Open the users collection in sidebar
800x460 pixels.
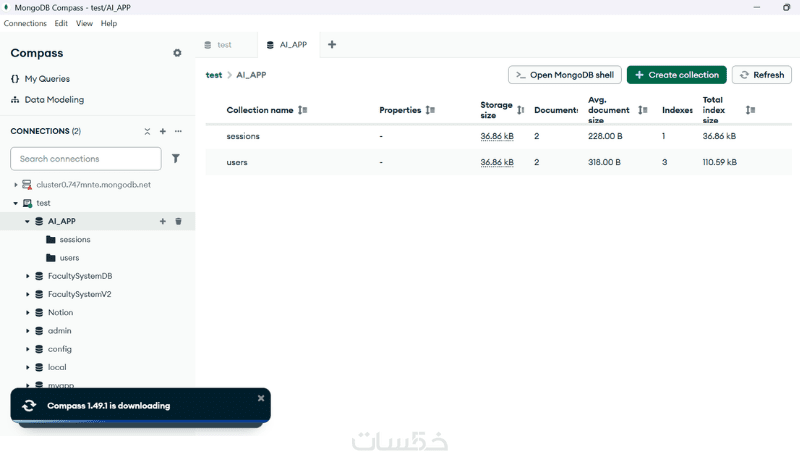coord(69,258)
